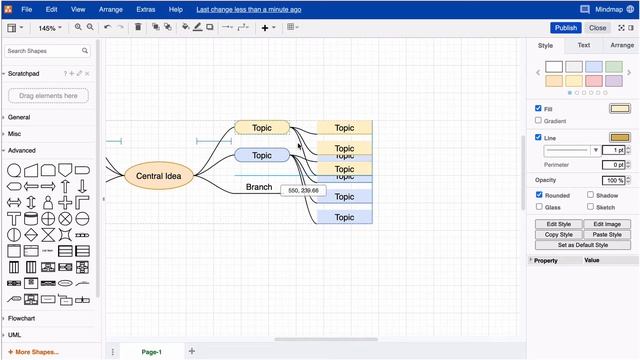
Task: Add to Scratchpad with plus icon
Action: [x=72, y=73]
